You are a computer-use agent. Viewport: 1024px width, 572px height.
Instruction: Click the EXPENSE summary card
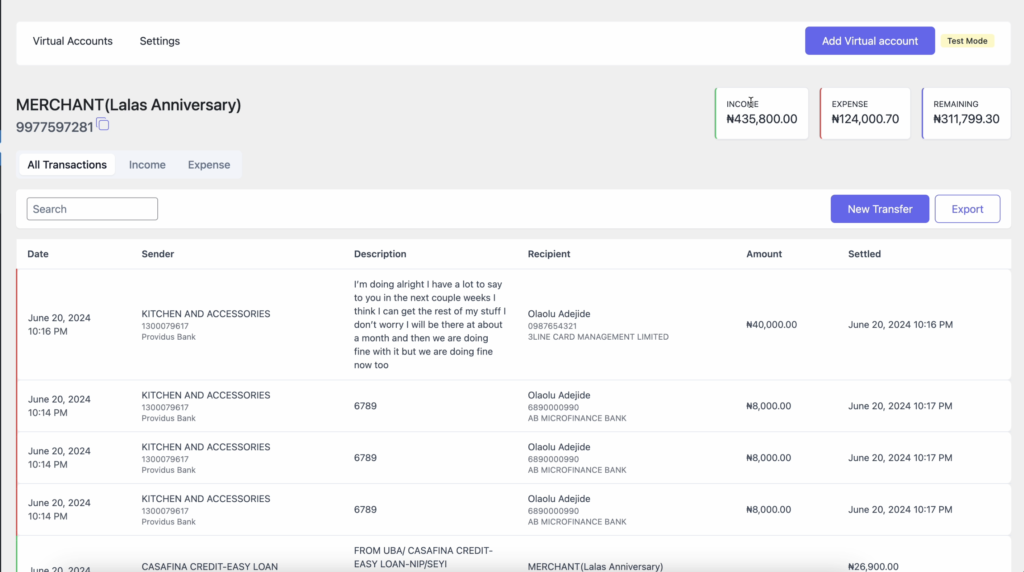click(x=865, y=113)
